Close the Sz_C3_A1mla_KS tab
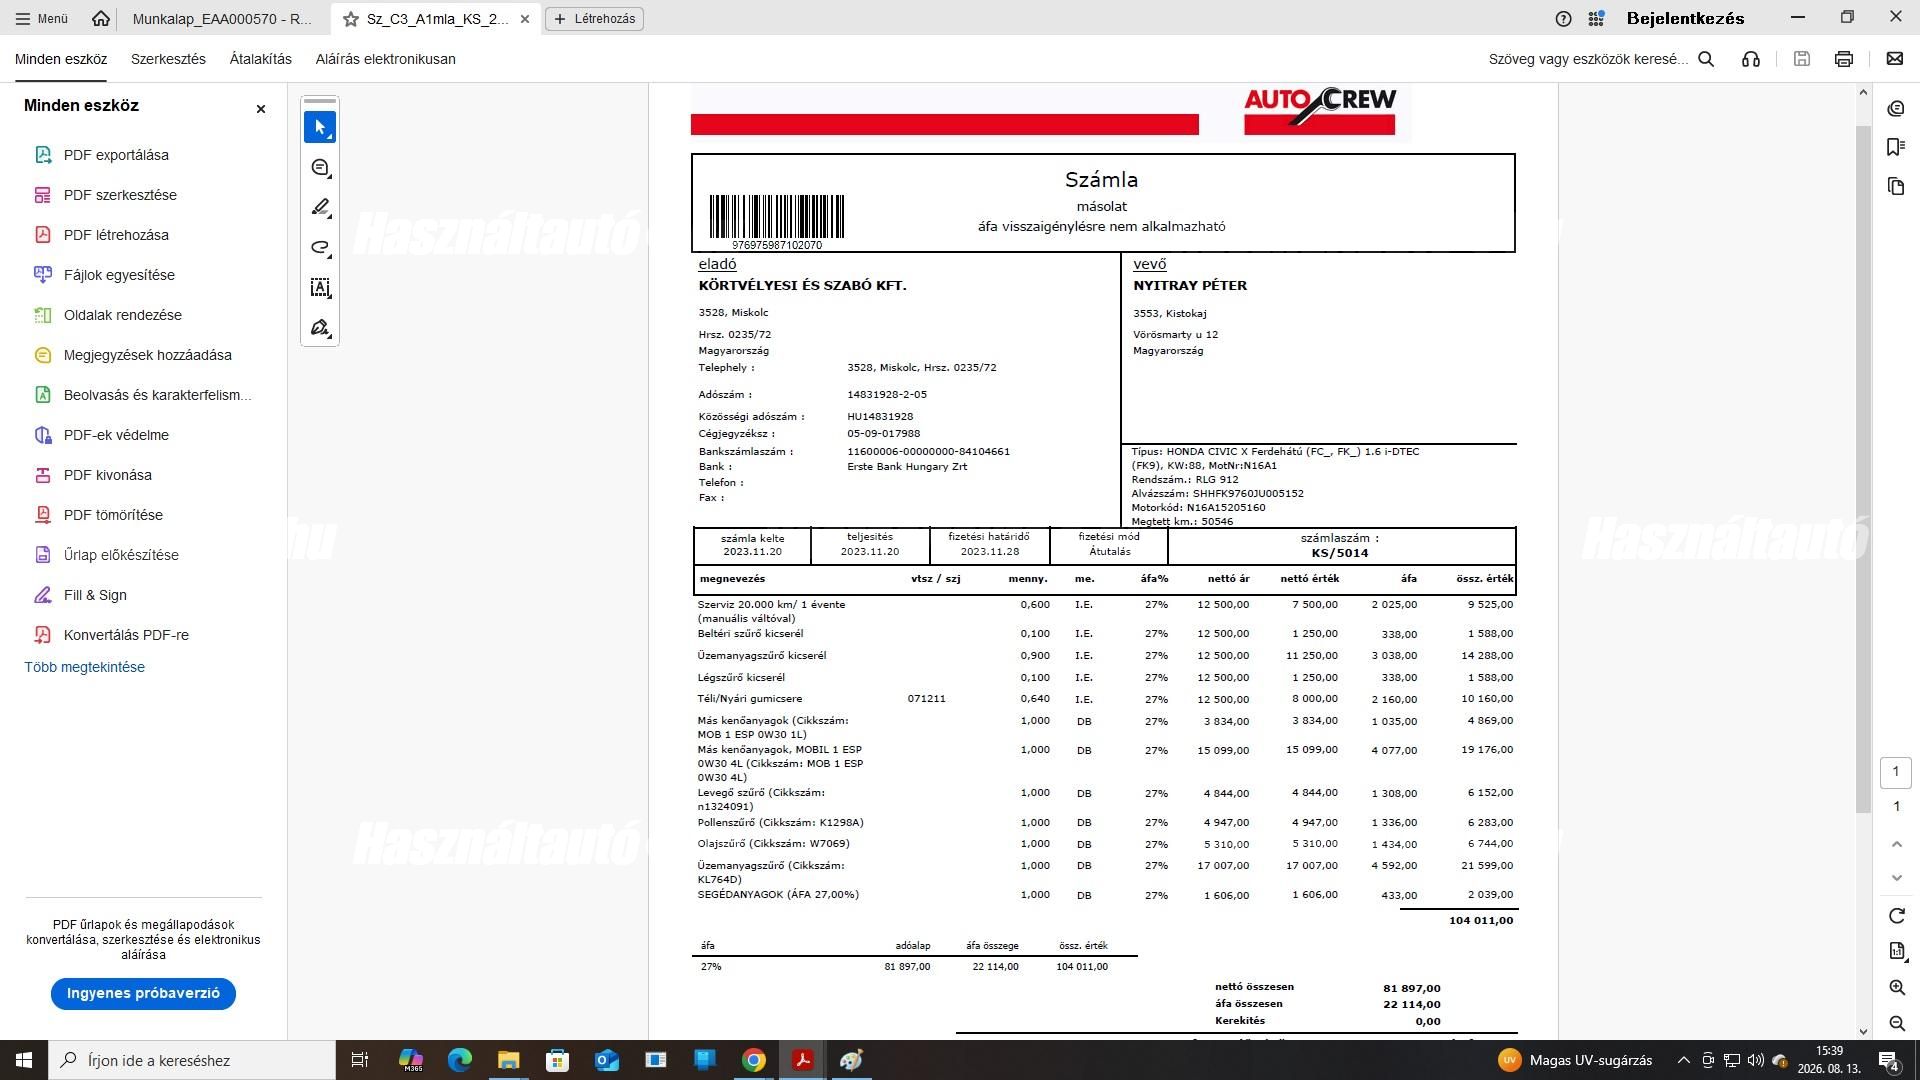 (525, 19)
